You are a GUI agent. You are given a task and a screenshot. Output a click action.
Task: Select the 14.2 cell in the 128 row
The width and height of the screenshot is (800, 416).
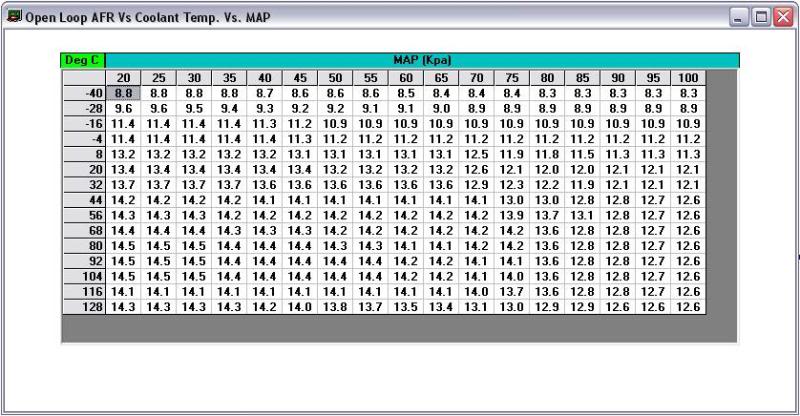pyautogui.click(x=265, y=307)
